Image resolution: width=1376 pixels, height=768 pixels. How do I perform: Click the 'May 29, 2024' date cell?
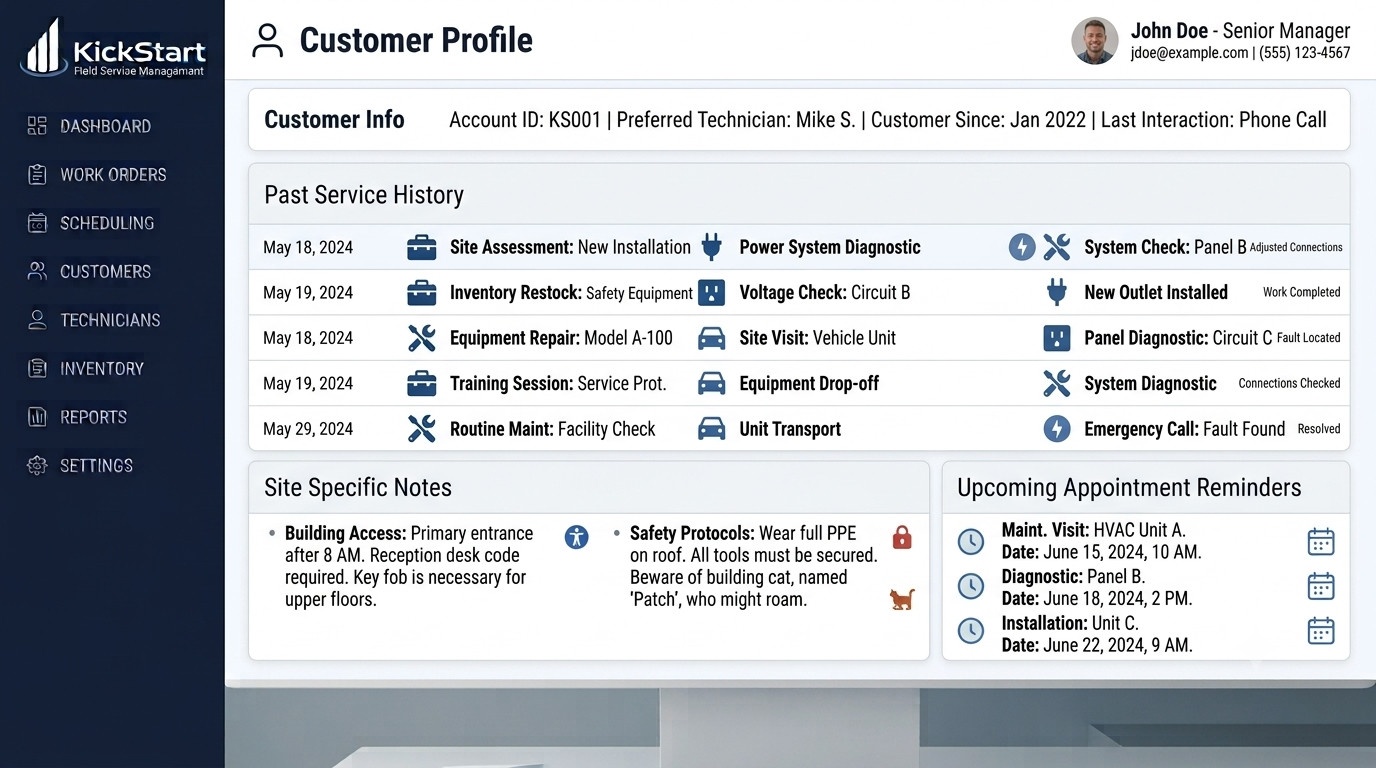308,429
